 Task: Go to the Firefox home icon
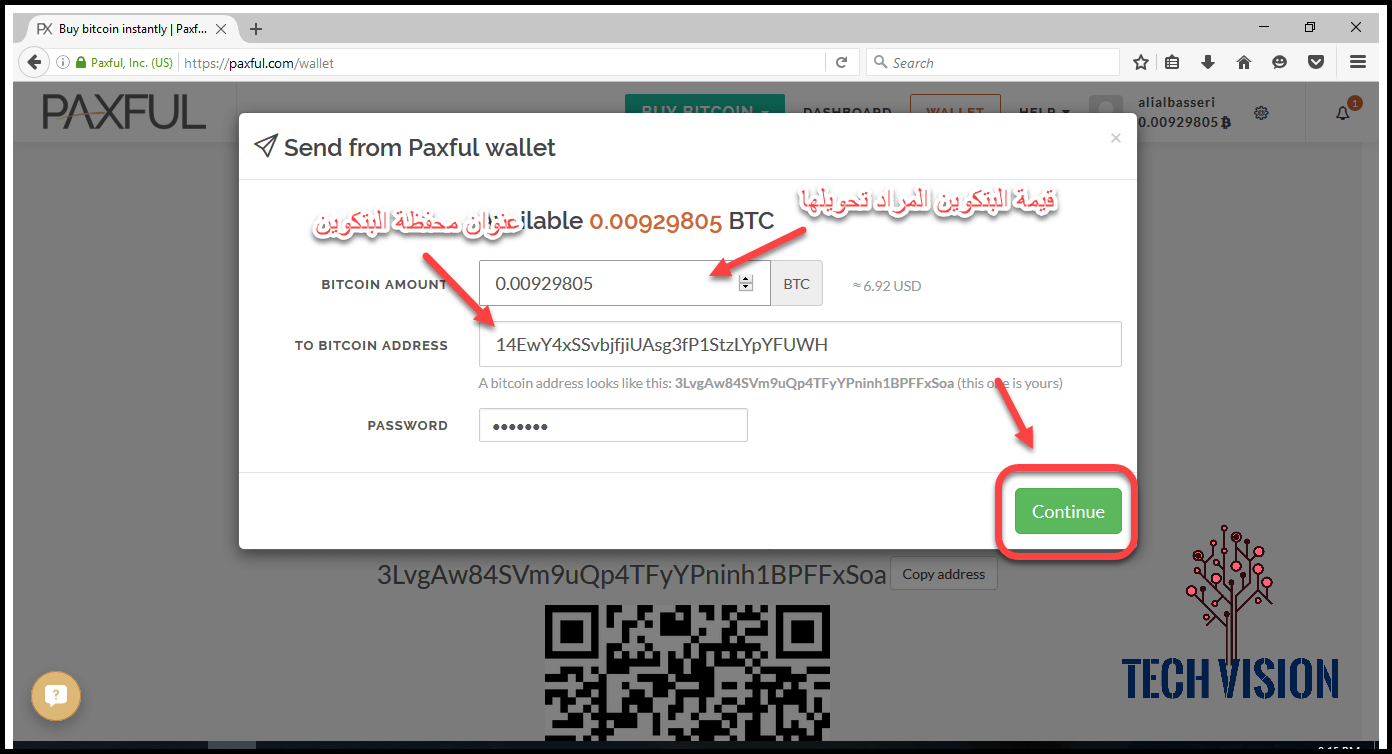(x=1244, y=62)
